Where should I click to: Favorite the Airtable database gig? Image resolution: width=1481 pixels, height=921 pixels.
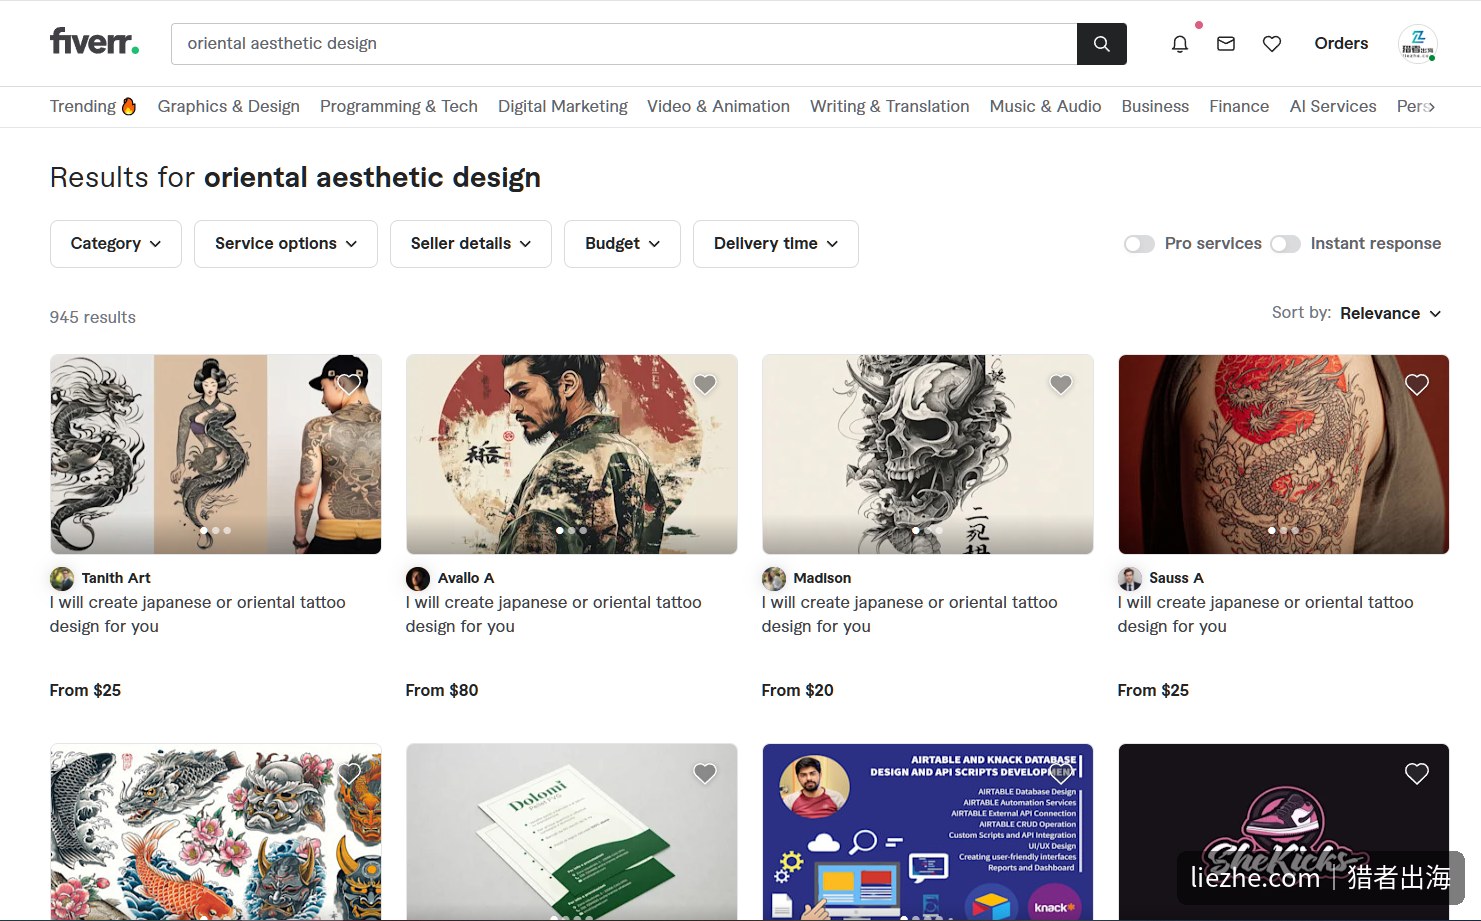tap(1061, 773)
